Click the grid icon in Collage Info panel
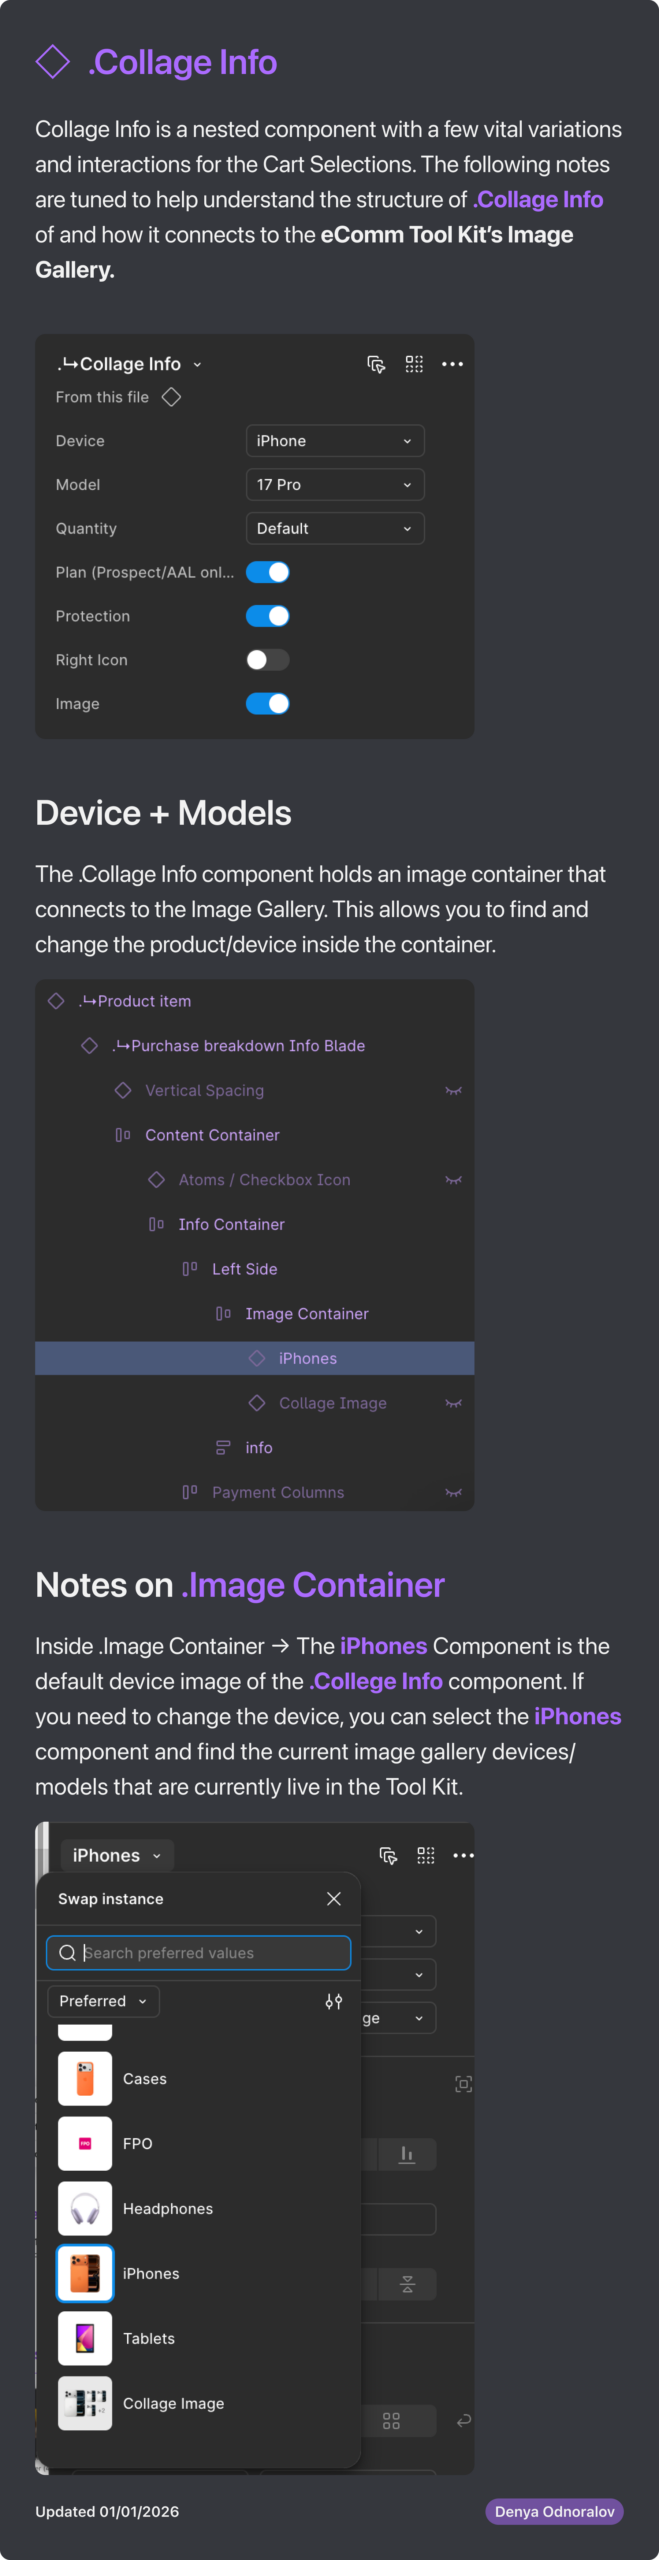The image size is (659, 2560). (x=414, y=364)
